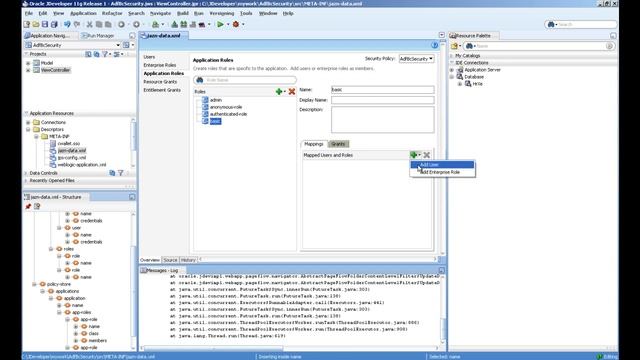The image size is (640, 360).
Task: Click binoculars icon in main toolbar search
Action: click(x=551, y=24)
